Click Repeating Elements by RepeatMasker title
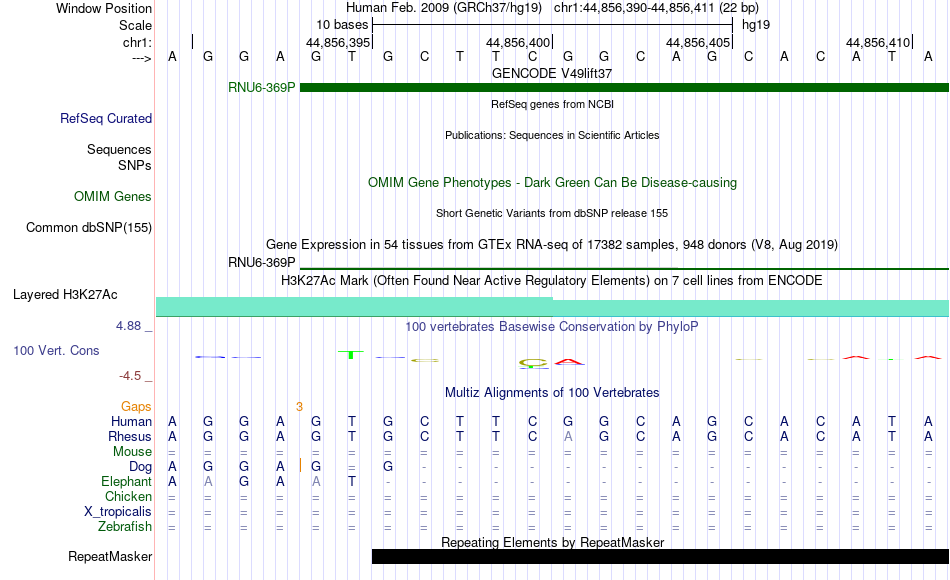Screen dimensions: 950x580 tap(552, 542)
